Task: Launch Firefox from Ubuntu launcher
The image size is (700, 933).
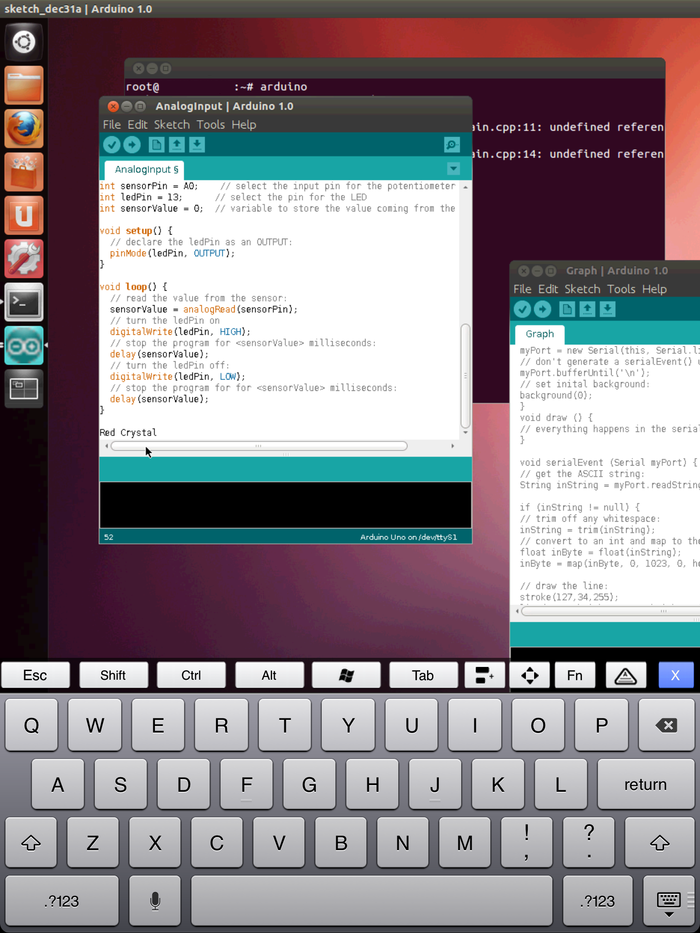Action: pos(24,129)
